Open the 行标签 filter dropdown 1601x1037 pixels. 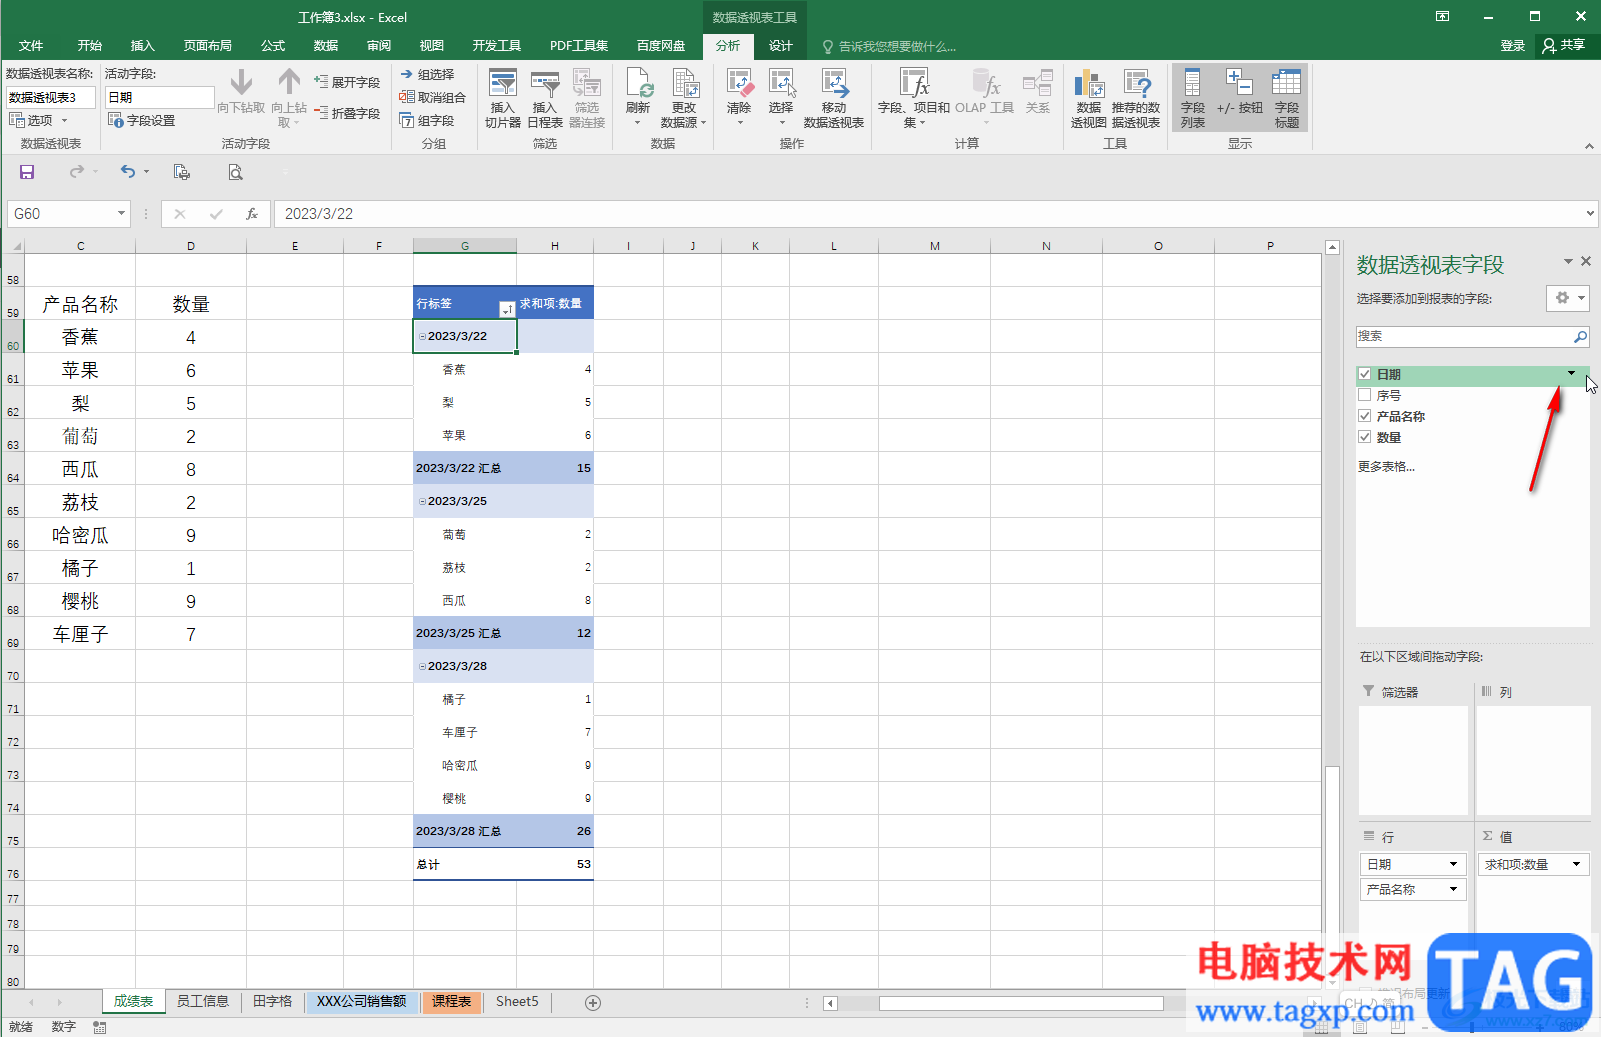pyautogui.click(x=507, y=309)
